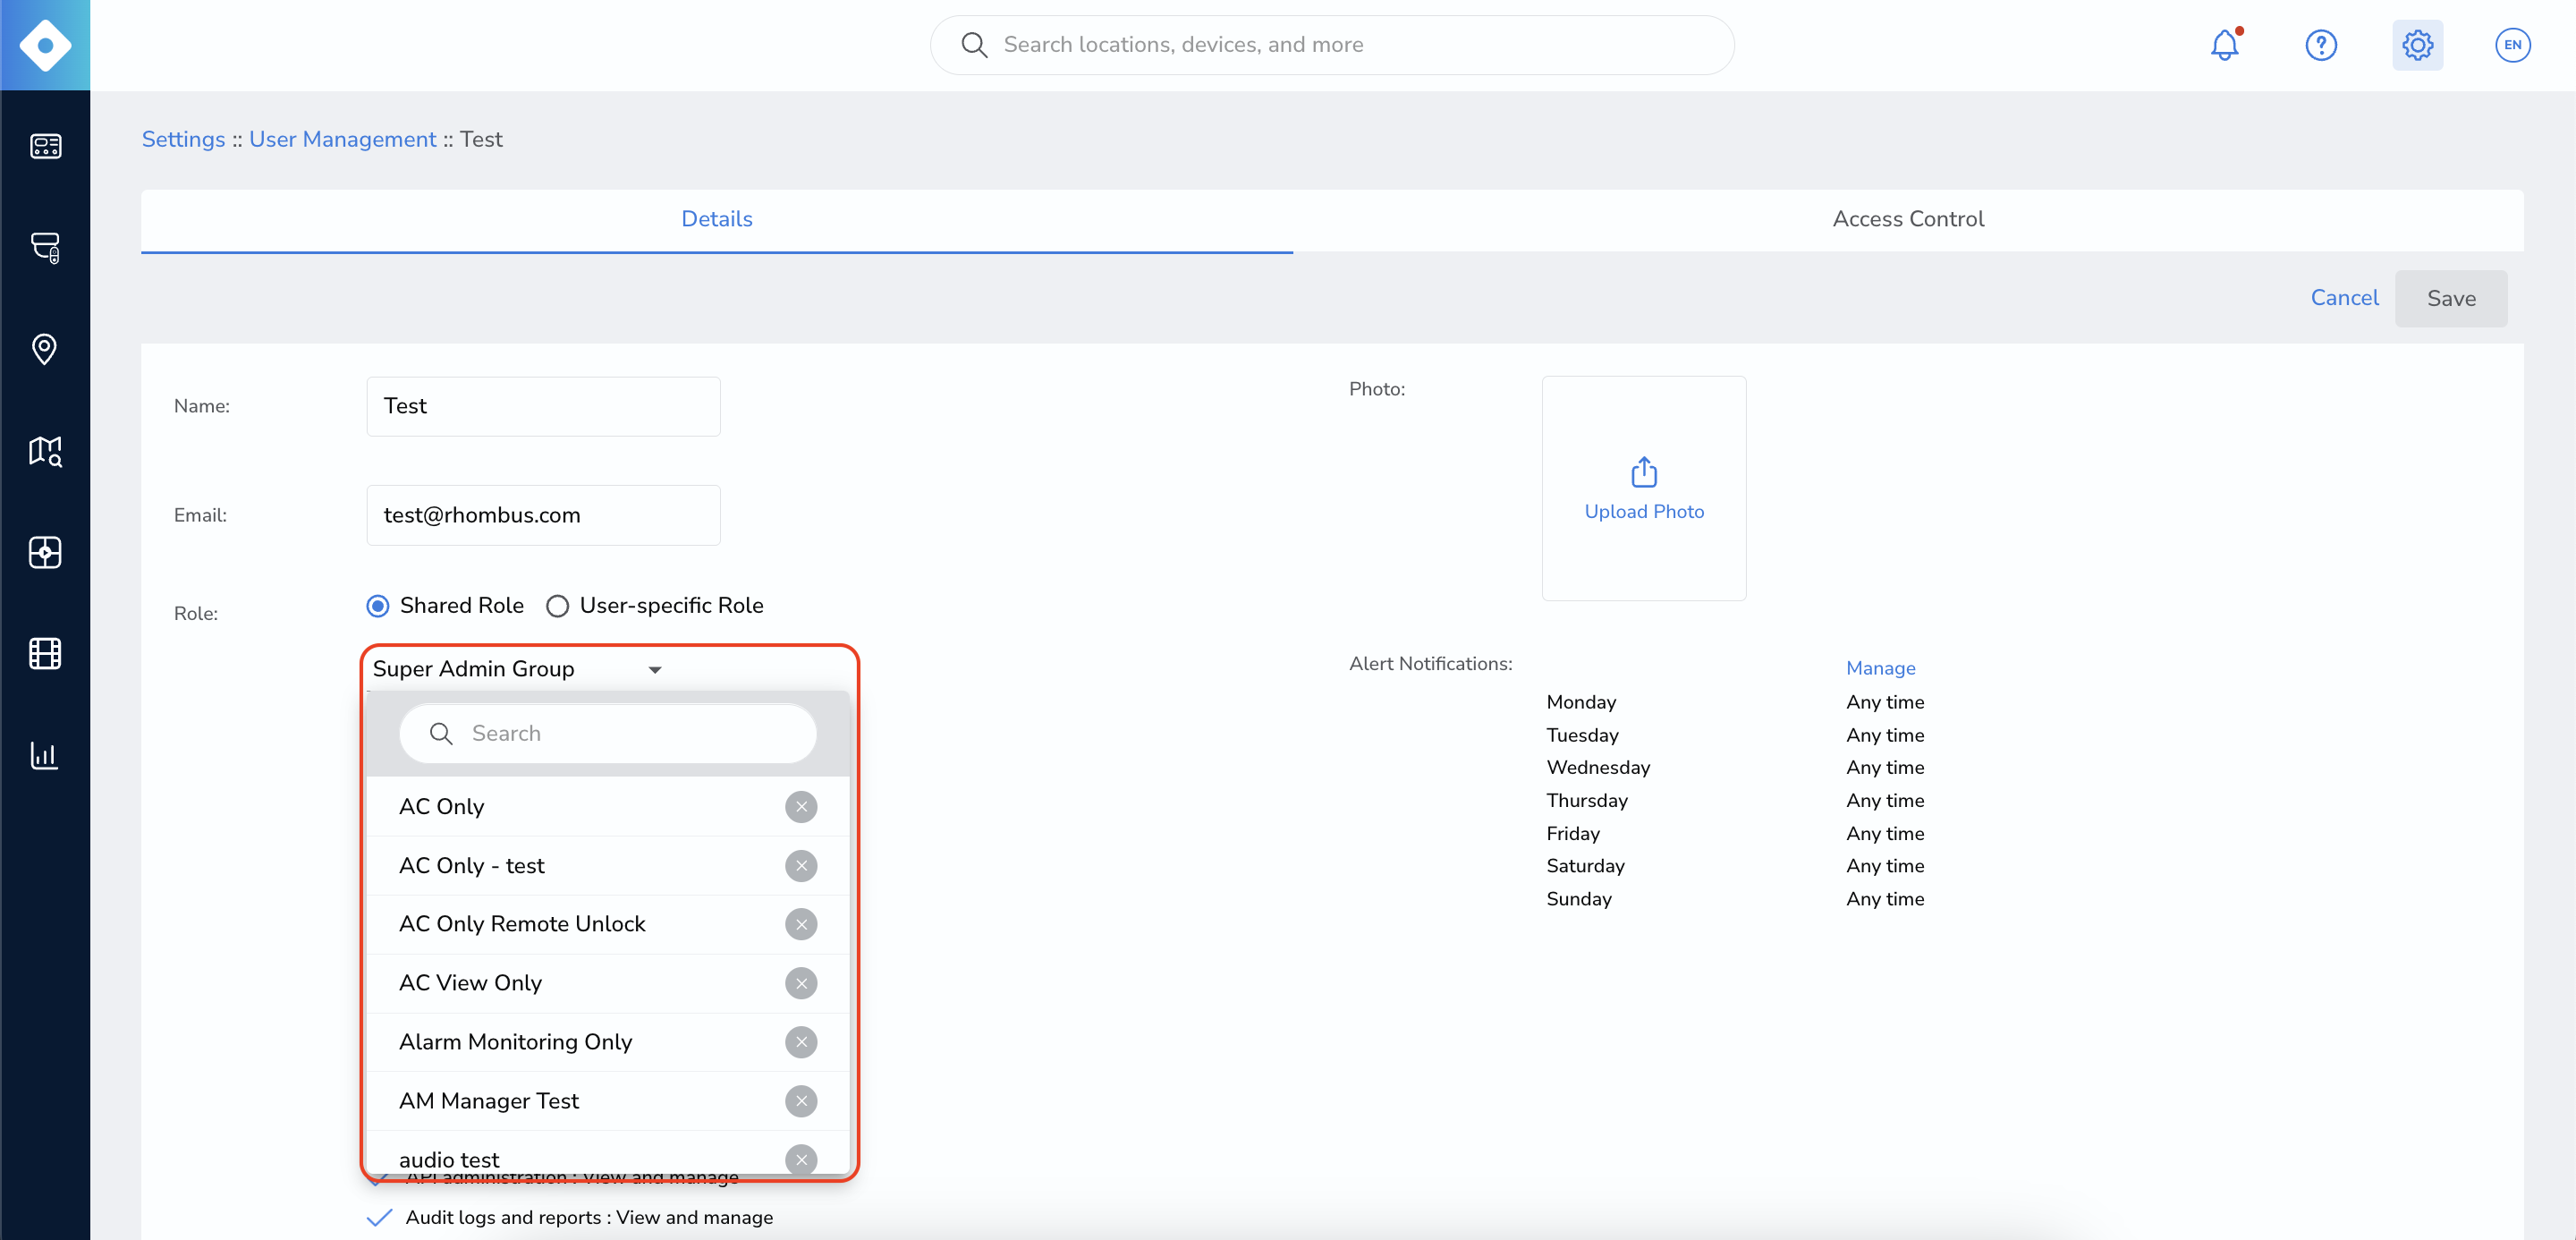Click the Save button
Screen dimensions: 2576x1240
(2451, 298)
